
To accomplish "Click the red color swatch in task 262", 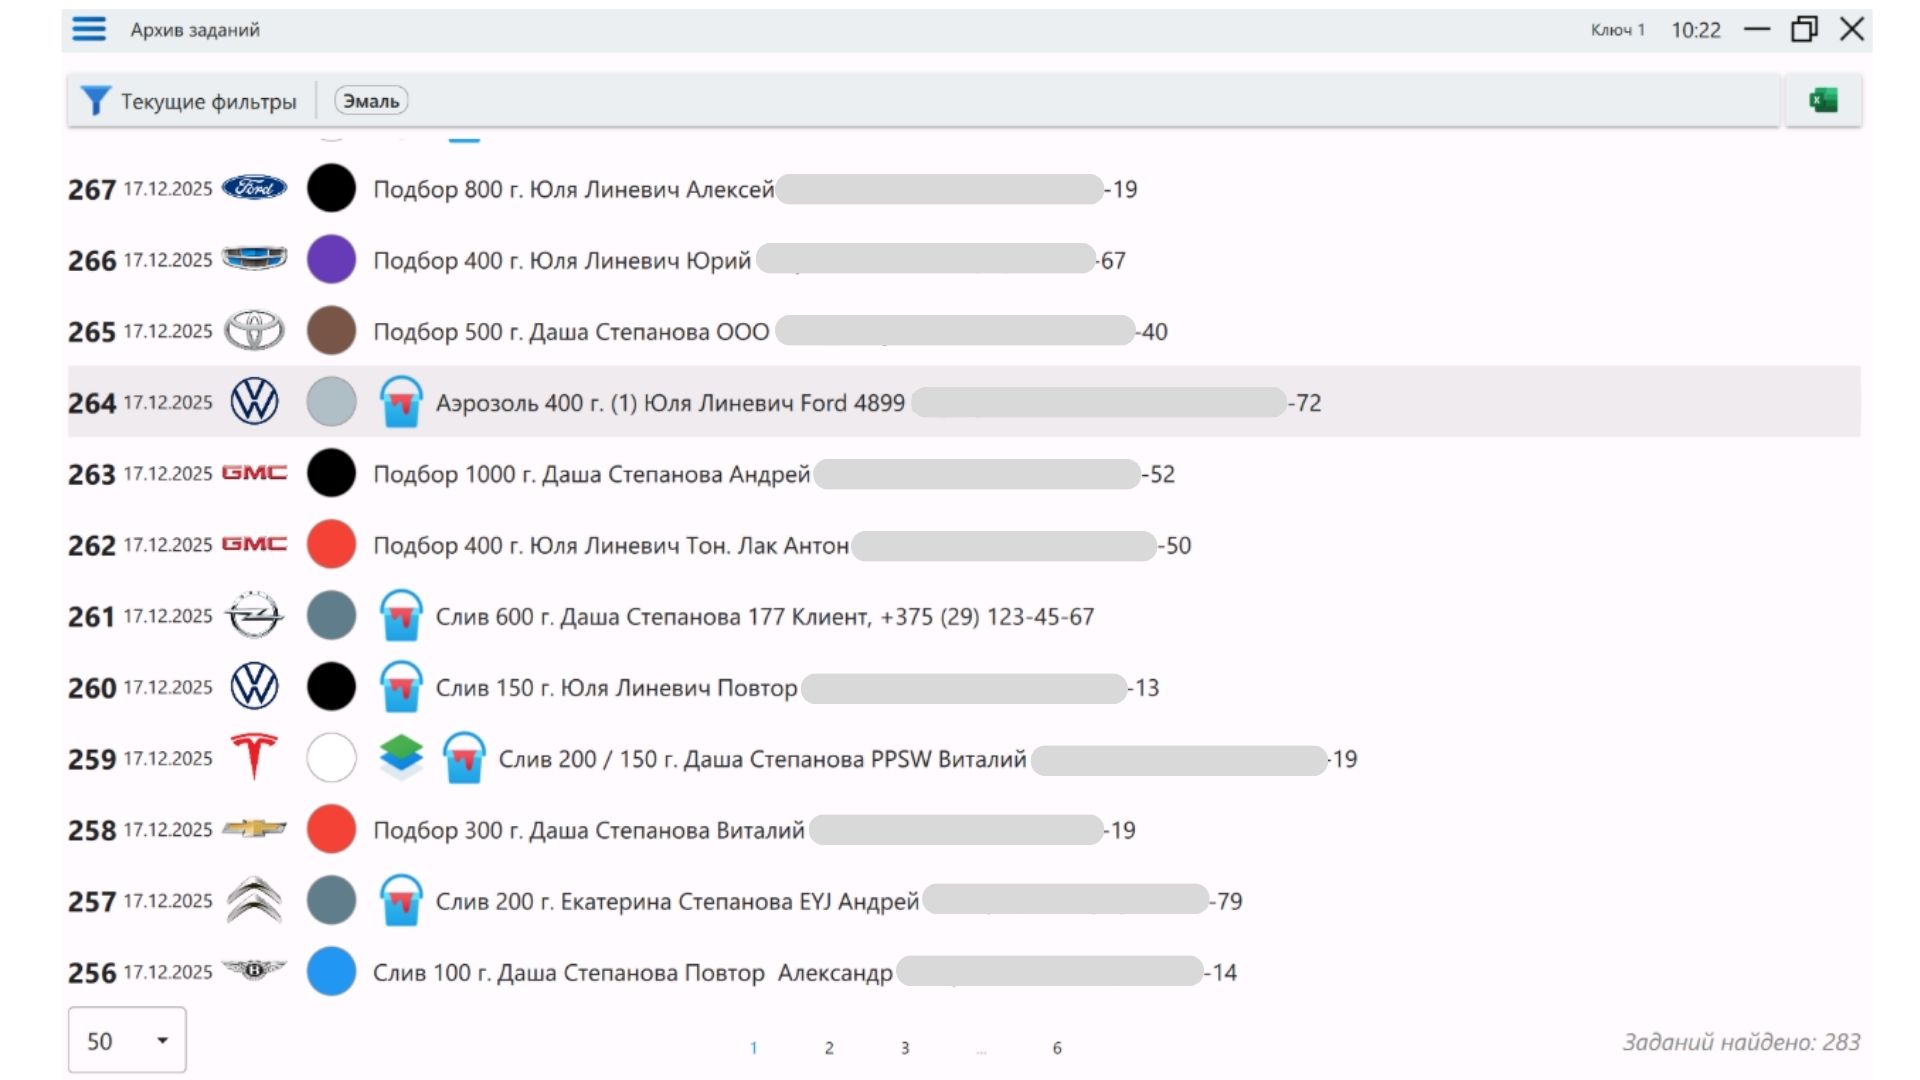I will (331, 544).
